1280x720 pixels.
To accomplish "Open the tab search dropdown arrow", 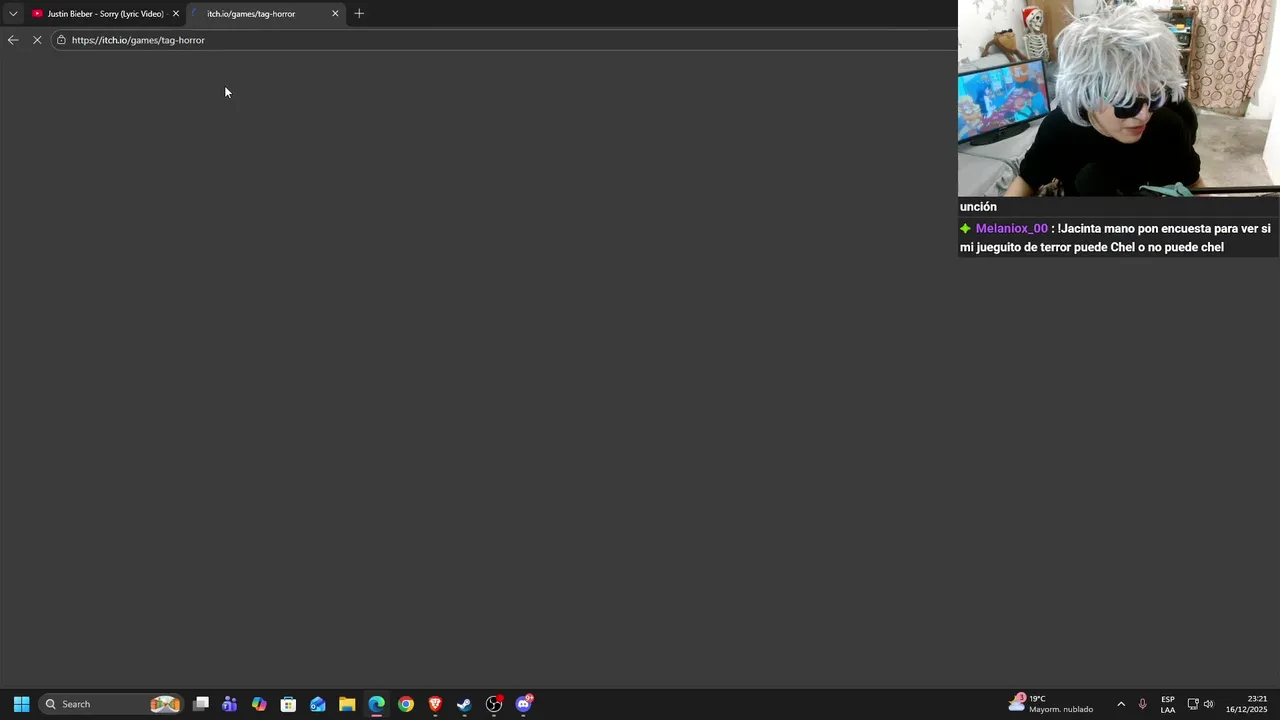I will tap(13, 13).
